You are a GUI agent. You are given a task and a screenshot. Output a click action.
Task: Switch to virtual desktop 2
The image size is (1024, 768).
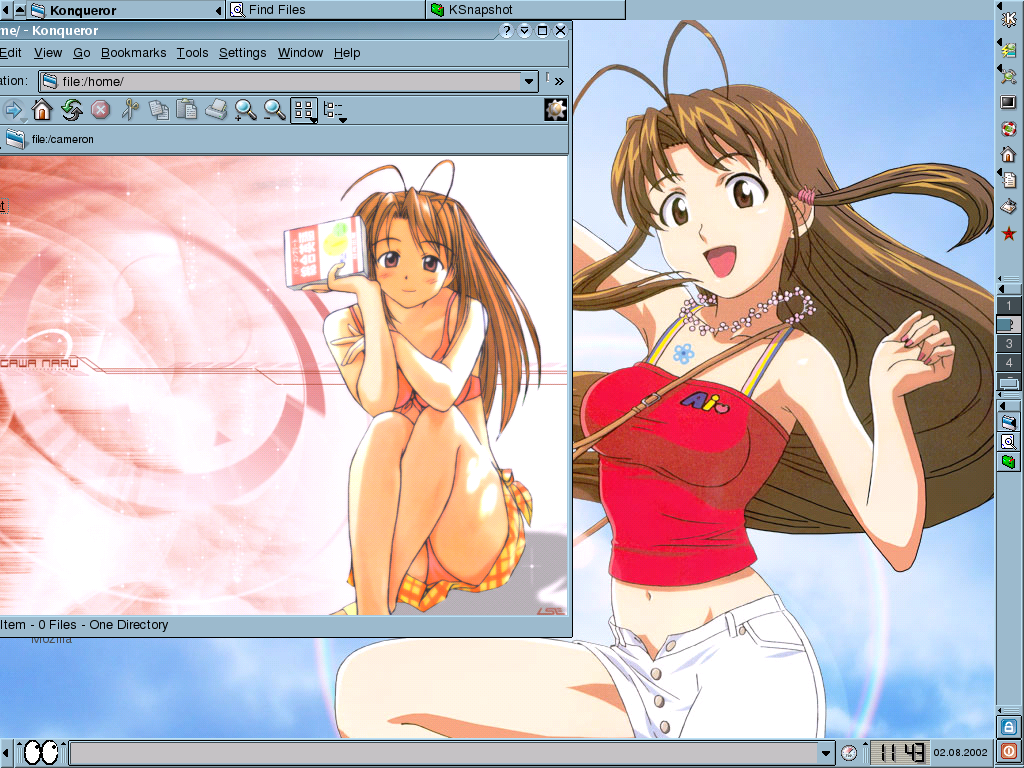click(1009, 325)
